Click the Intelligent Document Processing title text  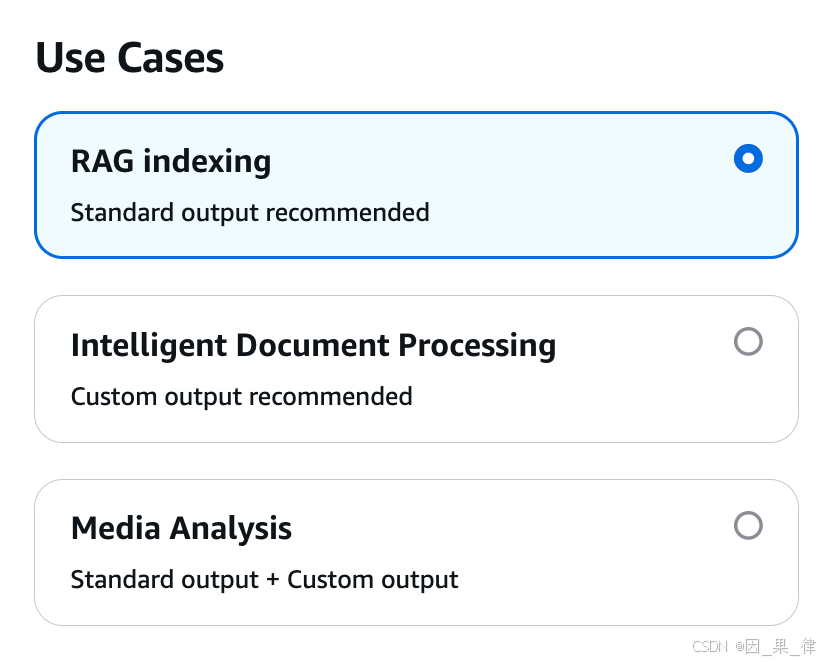coord(313,346)
